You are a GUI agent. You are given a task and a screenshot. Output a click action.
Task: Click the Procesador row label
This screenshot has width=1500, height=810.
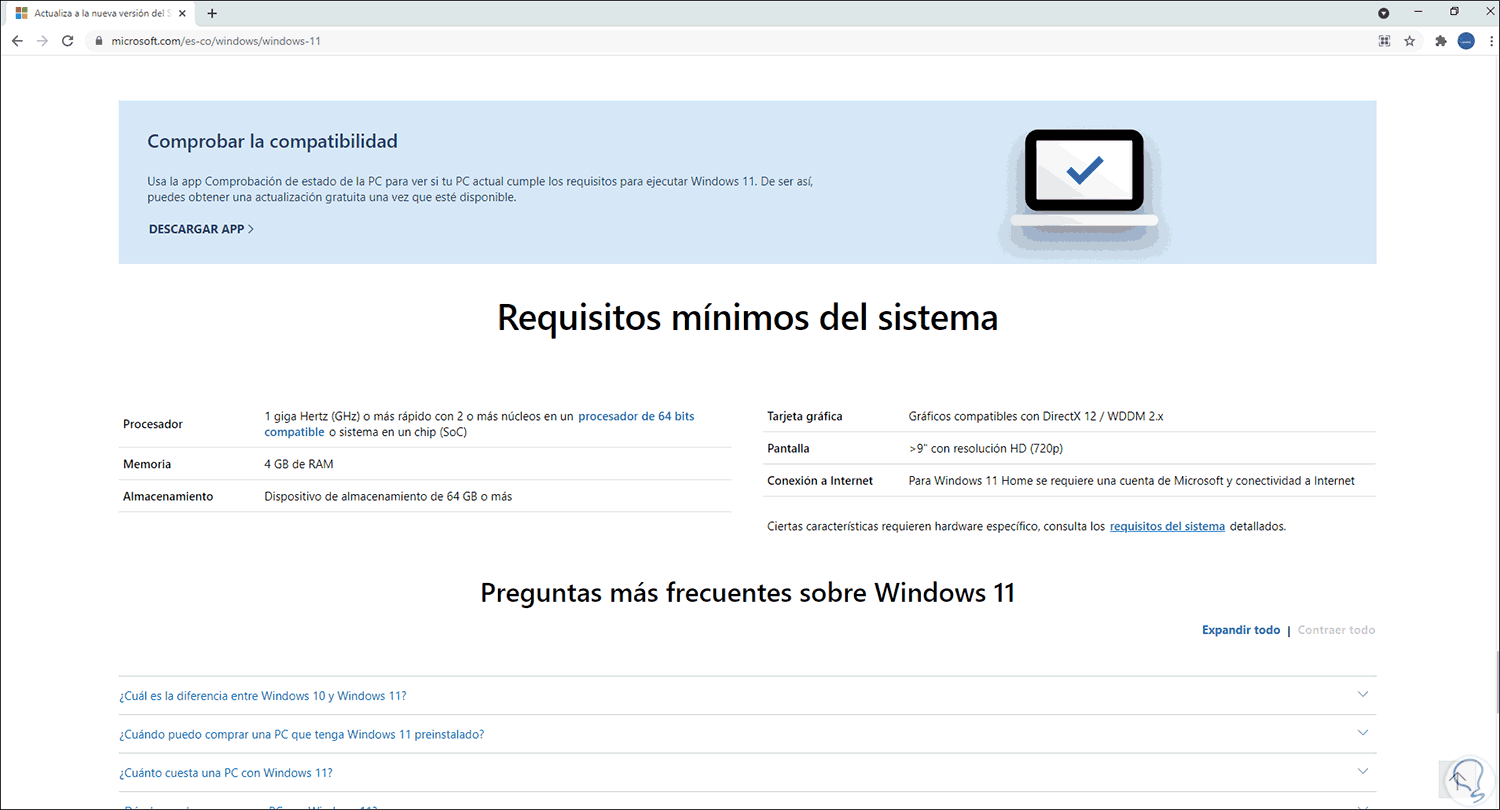(x=153, y=424)
